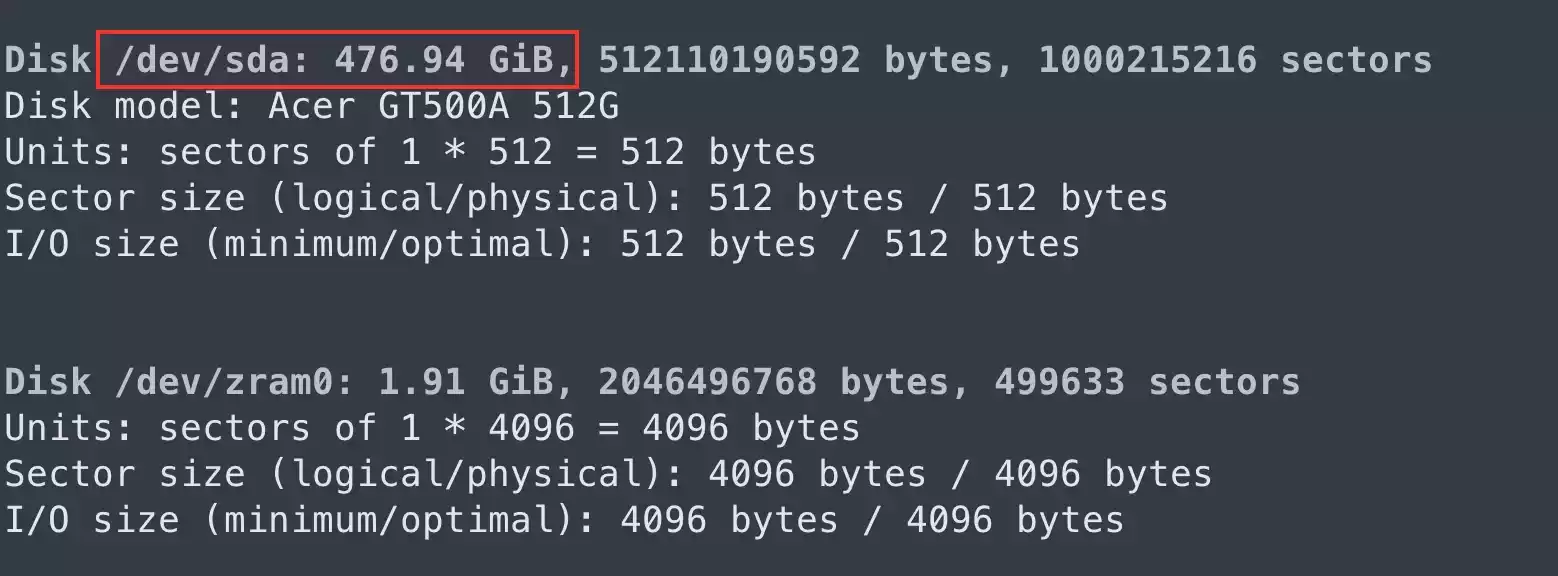Click the word "Disk" before /dev/sda
Screen dimensions: 1558x576
point(48,60)
